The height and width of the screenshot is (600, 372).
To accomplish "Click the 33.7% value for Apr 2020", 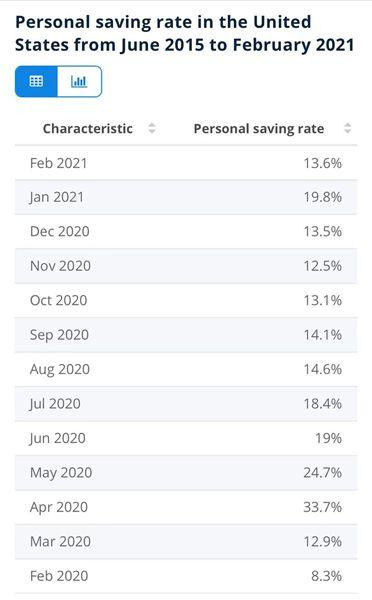I will [x=323, y=507].
